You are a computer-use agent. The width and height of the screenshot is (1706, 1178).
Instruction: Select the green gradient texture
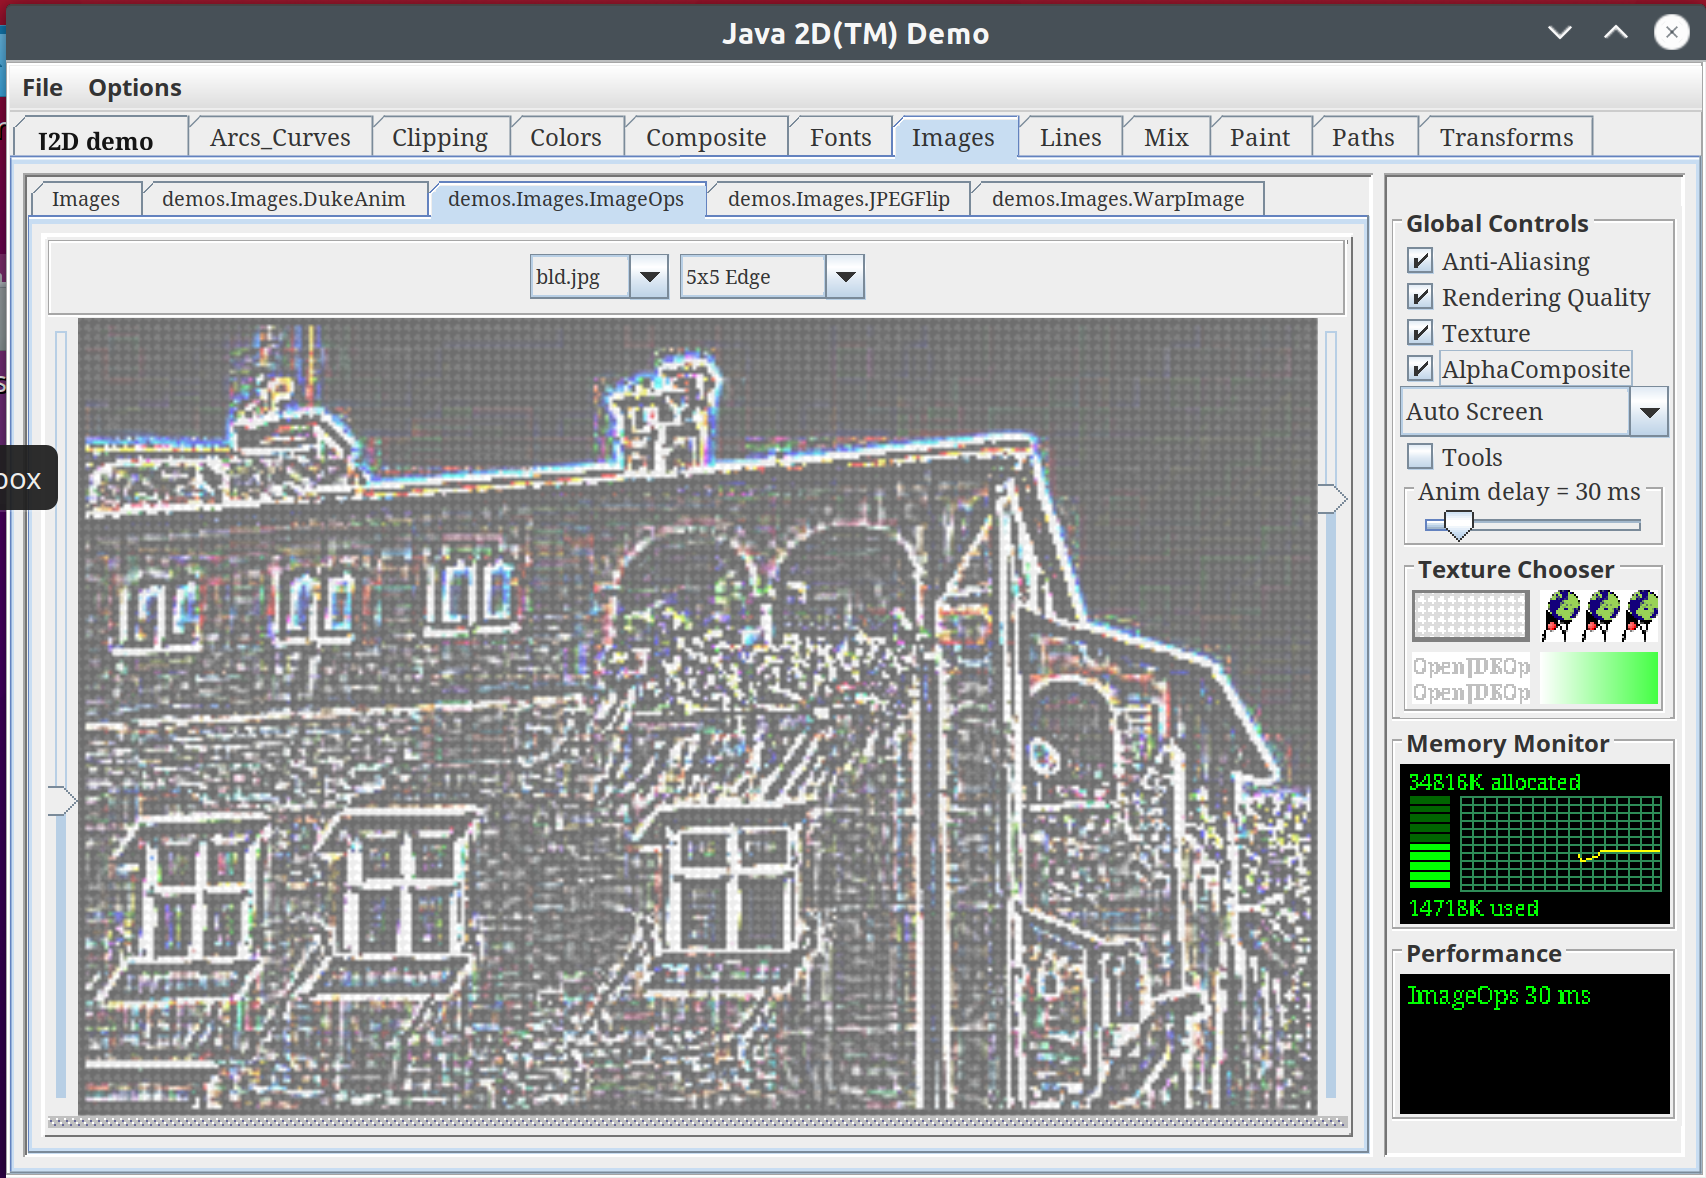point(1598,678)
